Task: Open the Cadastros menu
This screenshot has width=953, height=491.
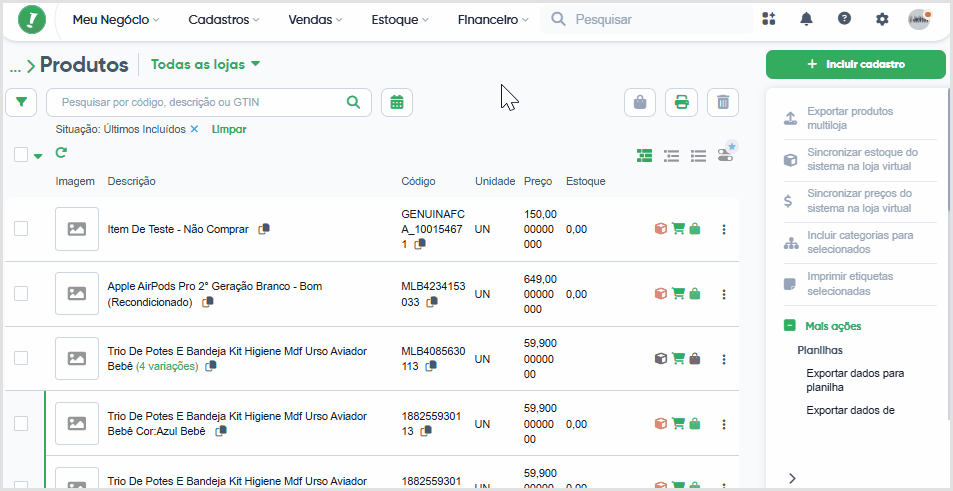Action: pos(224,20)
